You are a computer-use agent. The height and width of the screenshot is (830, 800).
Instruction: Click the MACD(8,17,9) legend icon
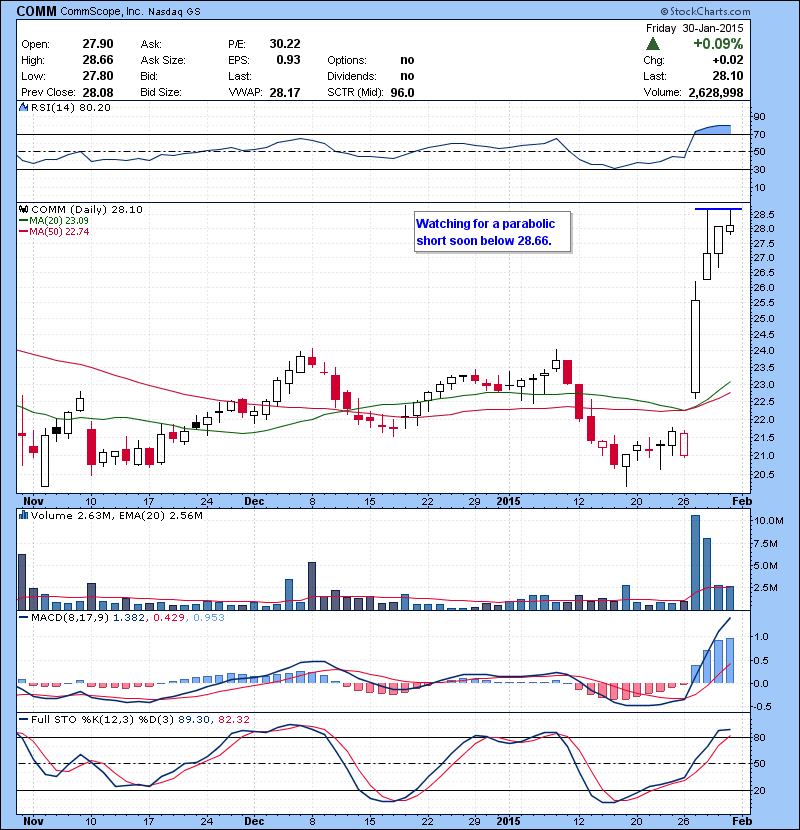[x=22, y=621]
